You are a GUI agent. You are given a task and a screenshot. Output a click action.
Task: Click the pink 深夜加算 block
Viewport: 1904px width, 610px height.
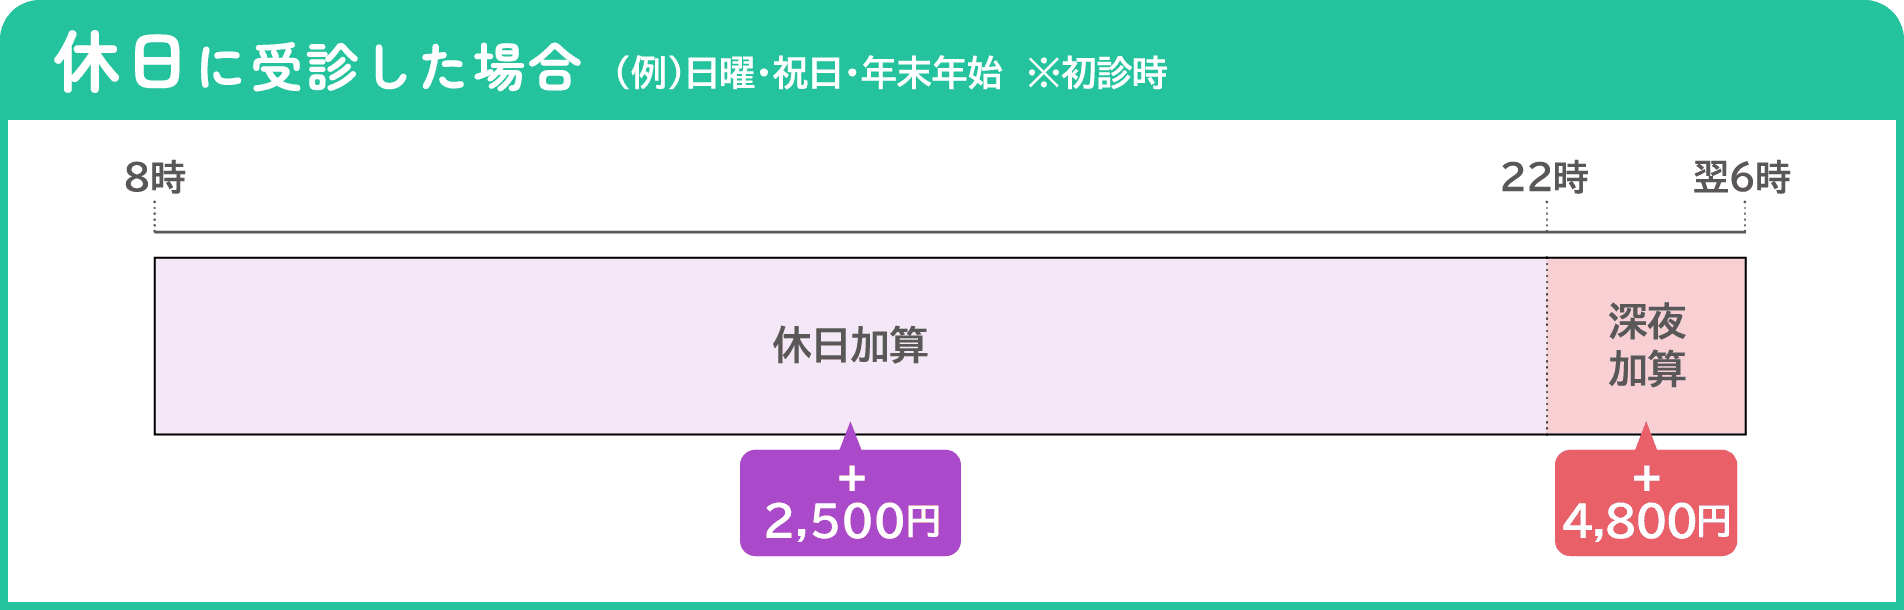tap(1646, 346)
